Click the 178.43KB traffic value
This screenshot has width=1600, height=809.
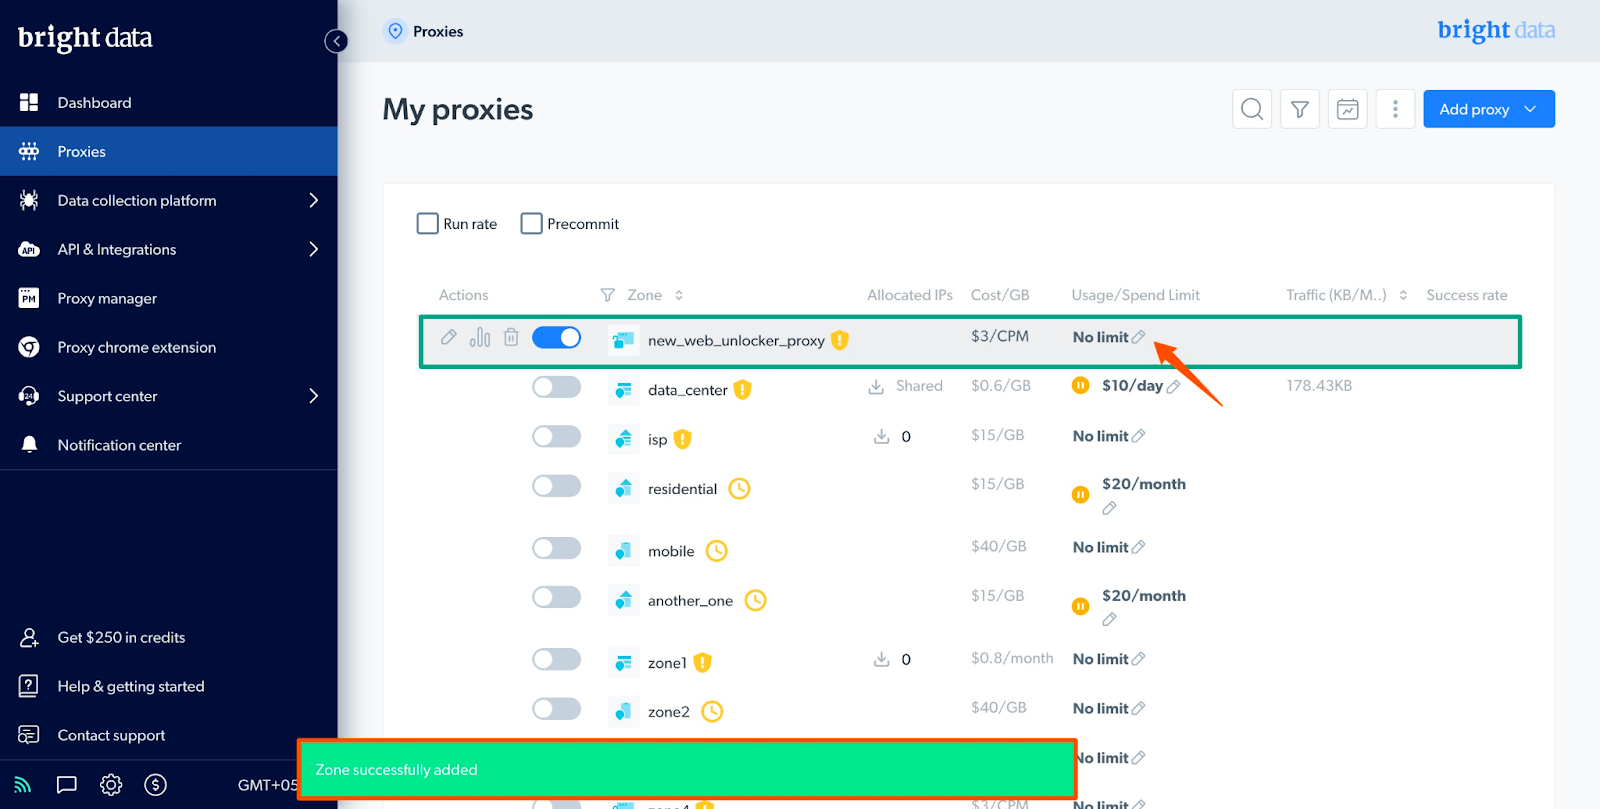pyautogui.click(x=1319, y=385)
